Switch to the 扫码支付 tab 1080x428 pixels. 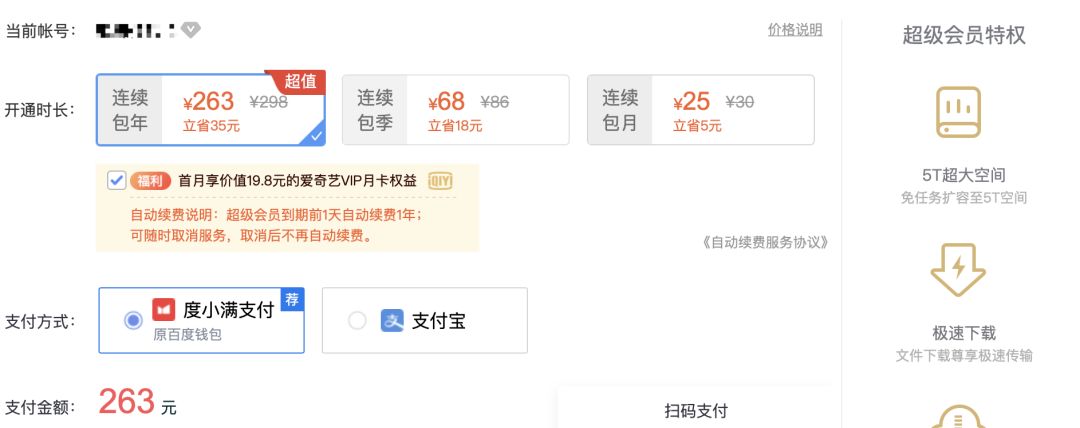click(x=696, y=410)
